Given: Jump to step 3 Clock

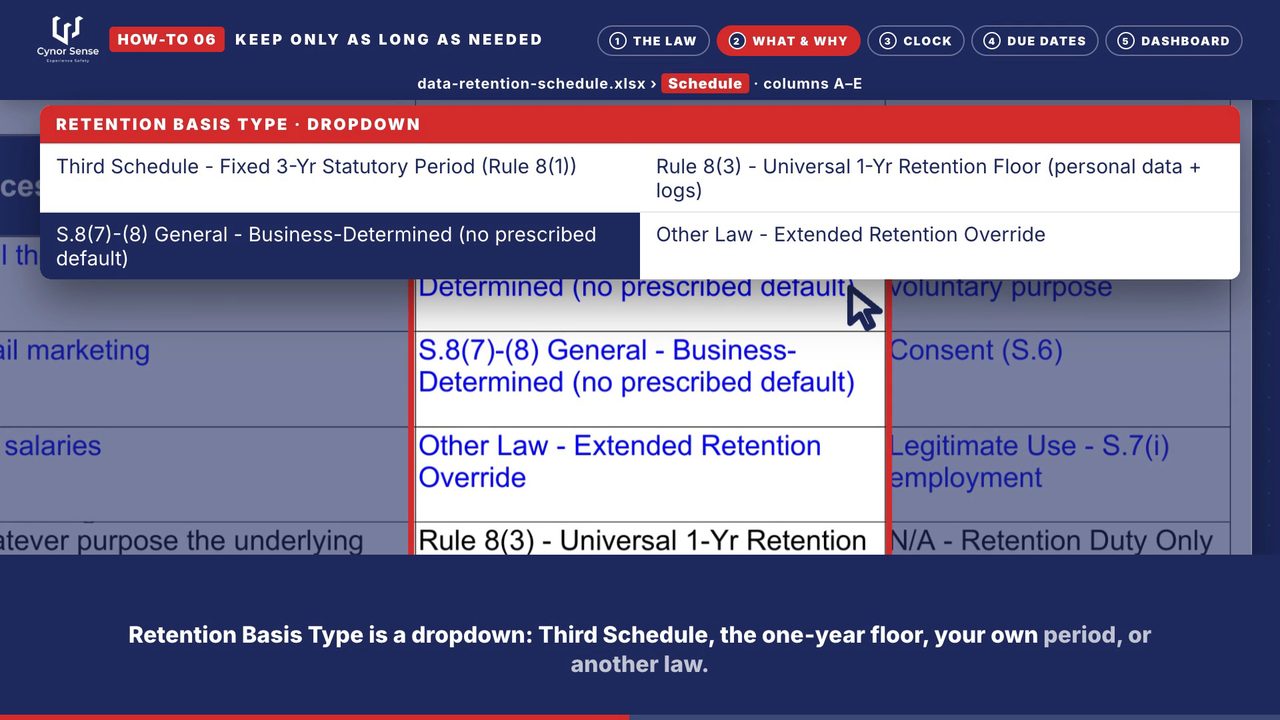Looking at the screenshot, I should point(916,41).
